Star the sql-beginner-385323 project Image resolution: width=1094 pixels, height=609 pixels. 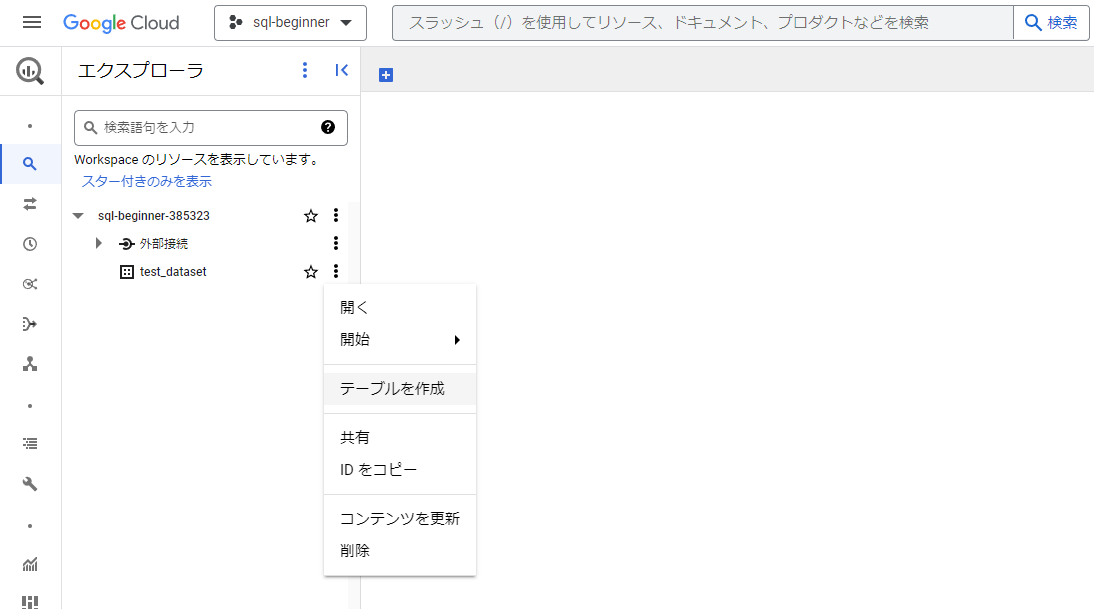(x=311, y=216)
